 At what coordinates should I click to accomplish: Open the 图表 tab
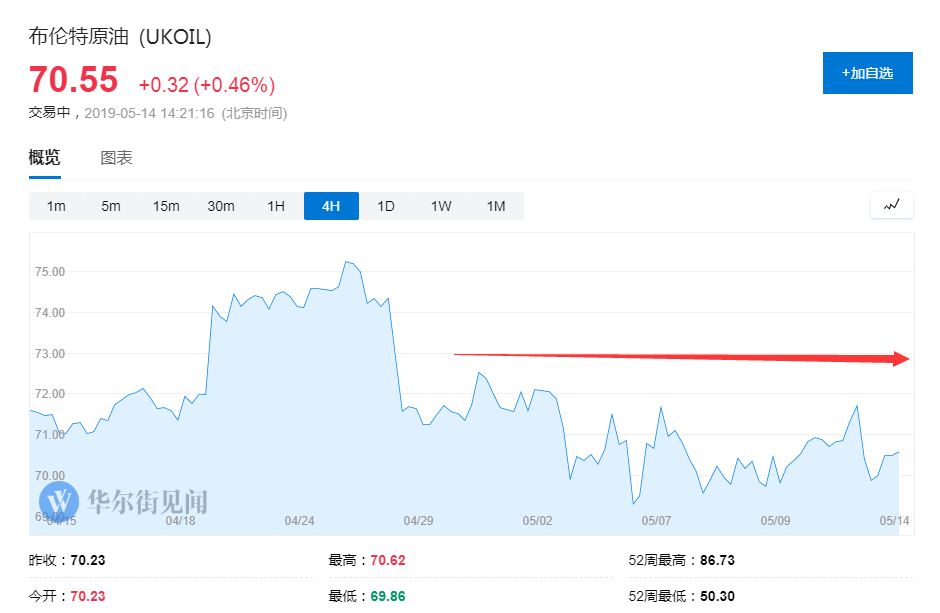[116, 158]
